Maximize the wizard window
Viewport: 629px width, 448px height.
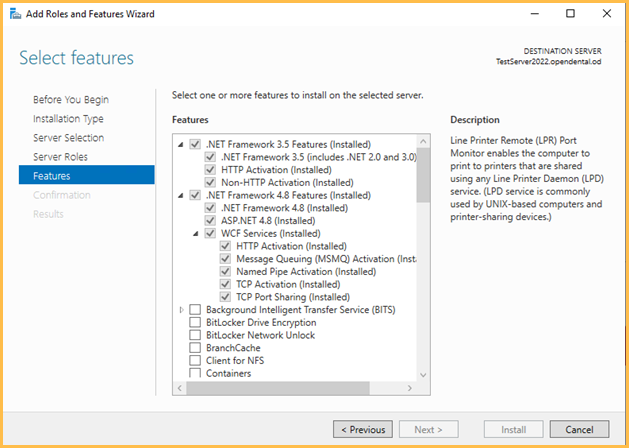click(570, 14)
